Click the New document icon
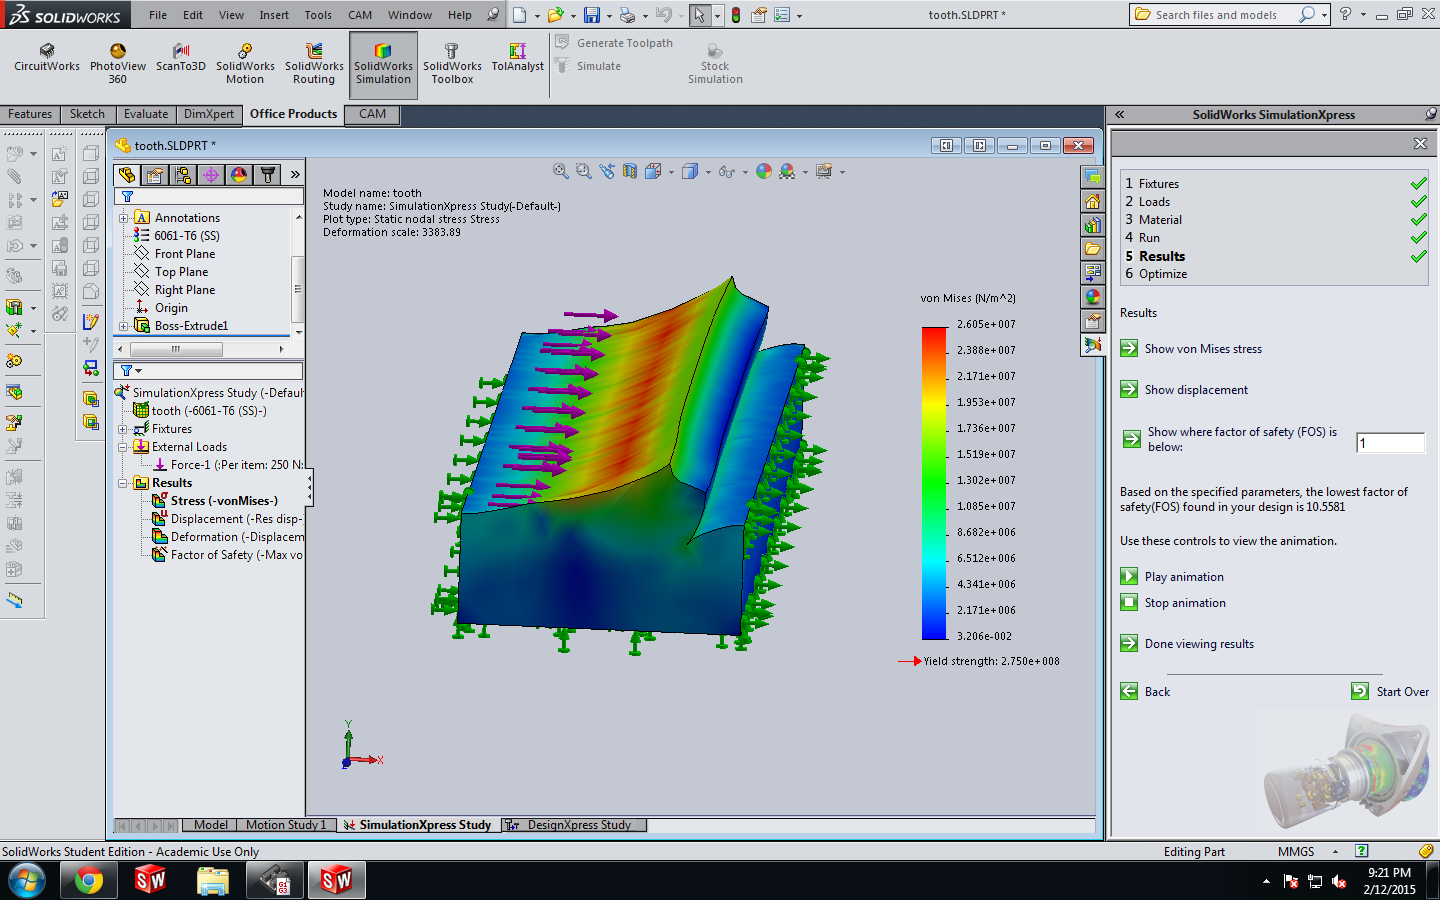The width and height of the screenshot is (1440, 900). pos(519,15)
